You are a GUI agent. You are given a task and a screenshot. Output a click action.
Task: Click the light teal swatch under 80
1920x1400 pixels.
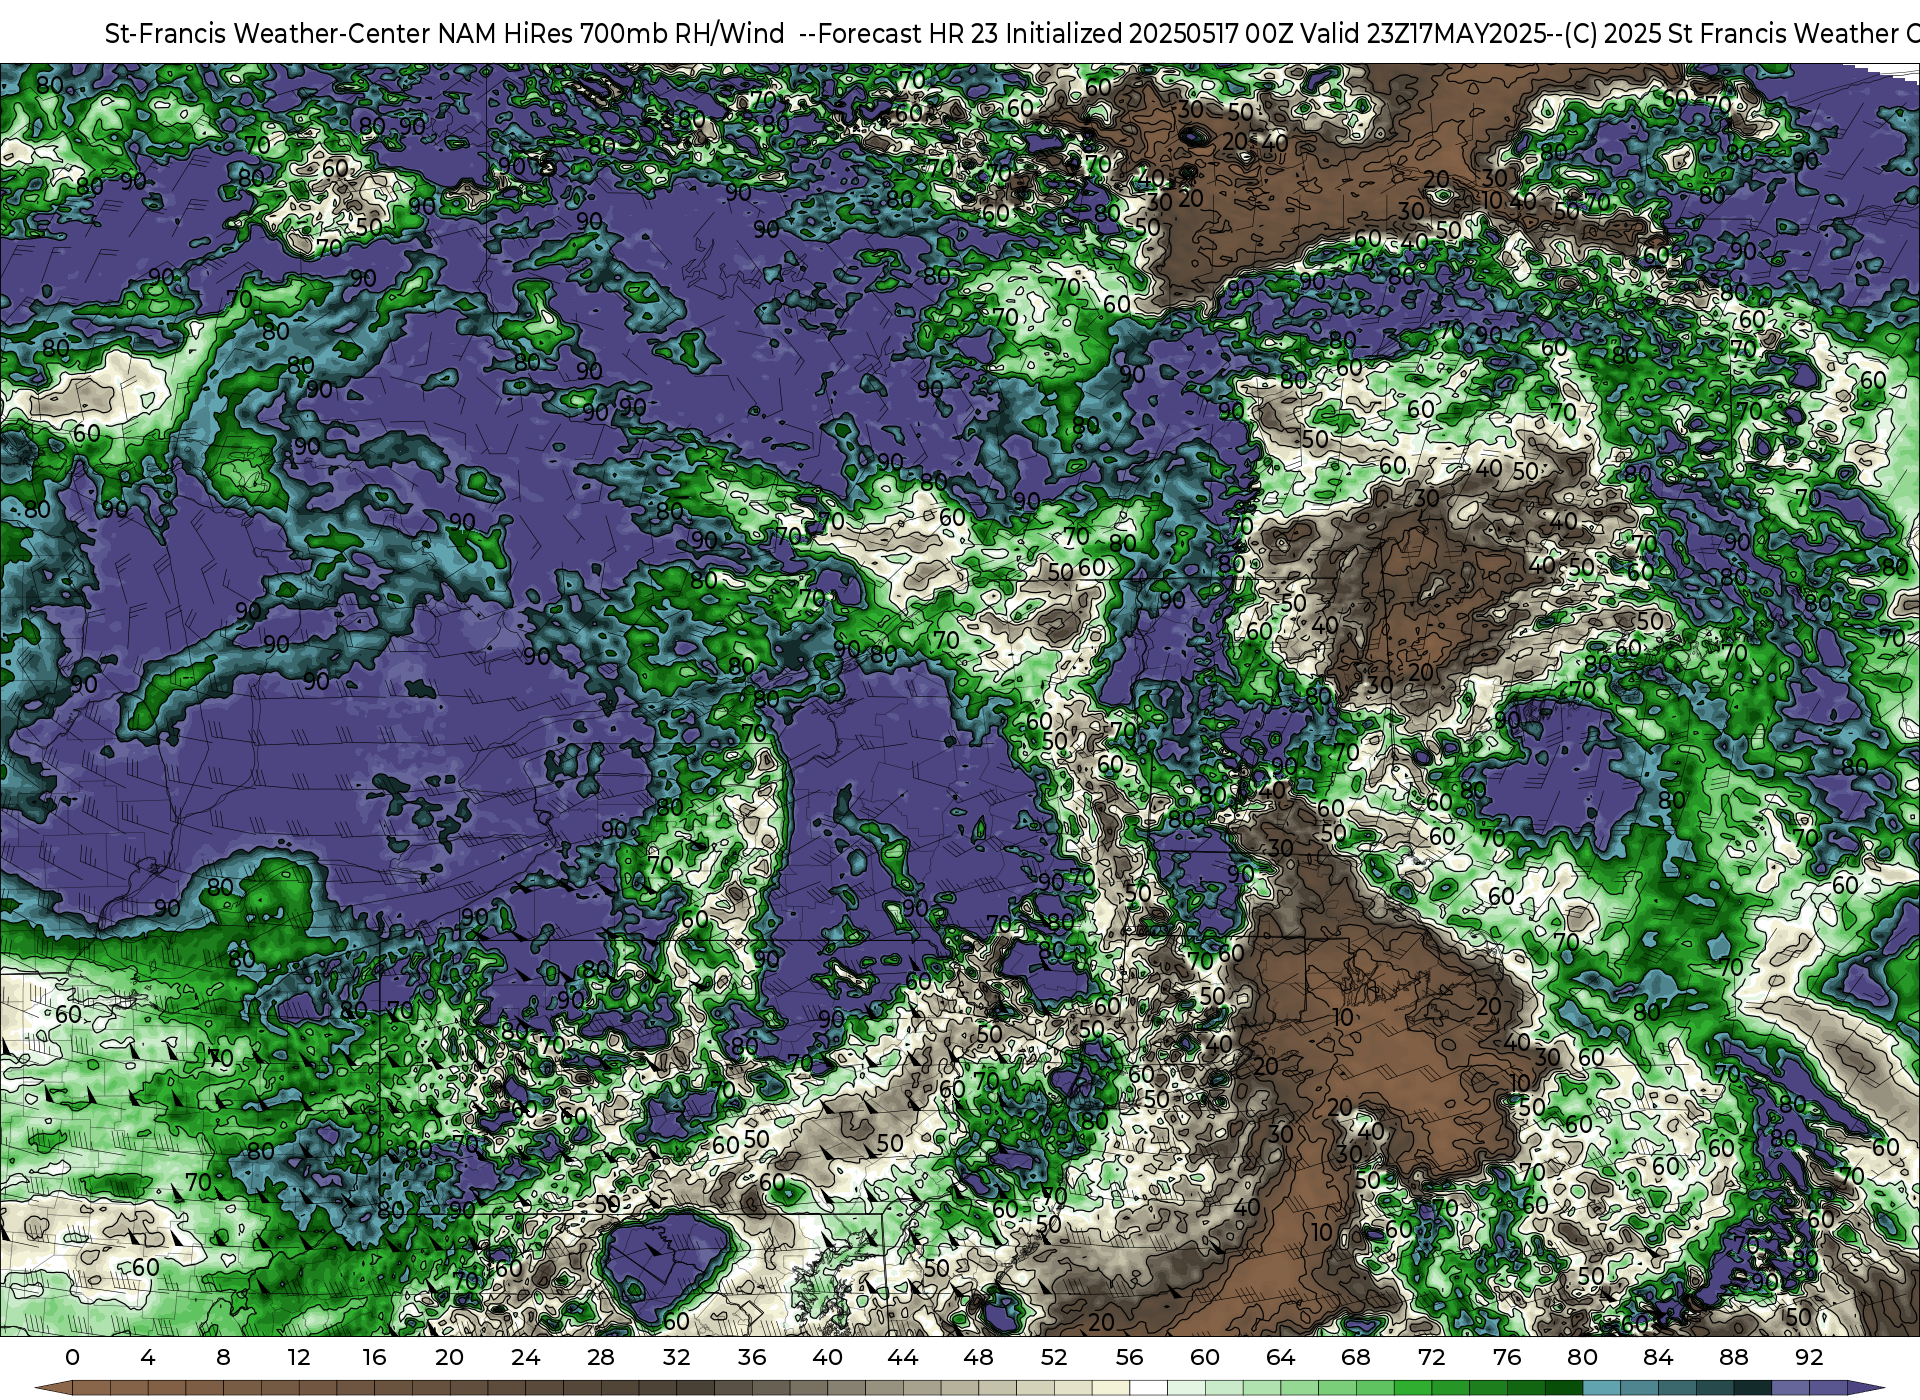(1602, 1388)
